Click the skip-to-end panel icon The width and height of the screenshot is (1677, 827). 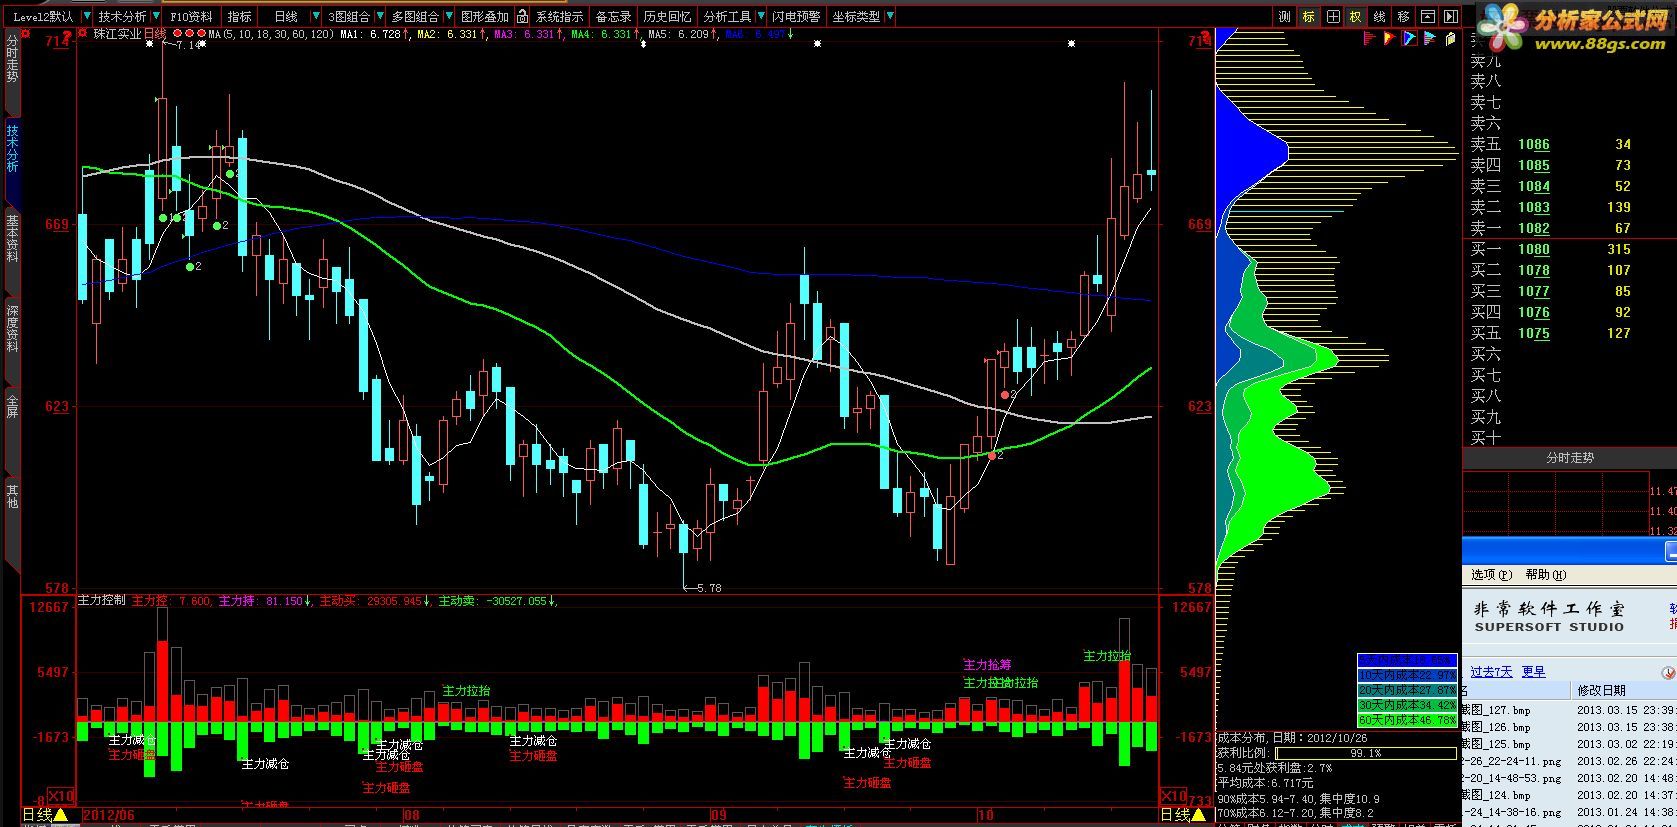(1450, 17)
